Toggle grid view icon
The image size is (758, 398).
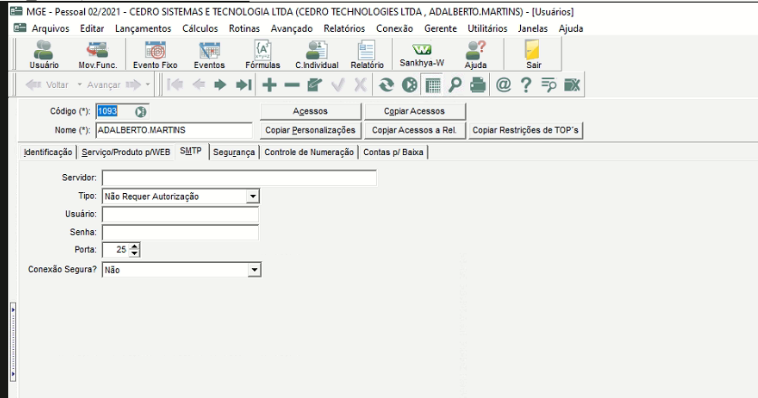(433, 85)
